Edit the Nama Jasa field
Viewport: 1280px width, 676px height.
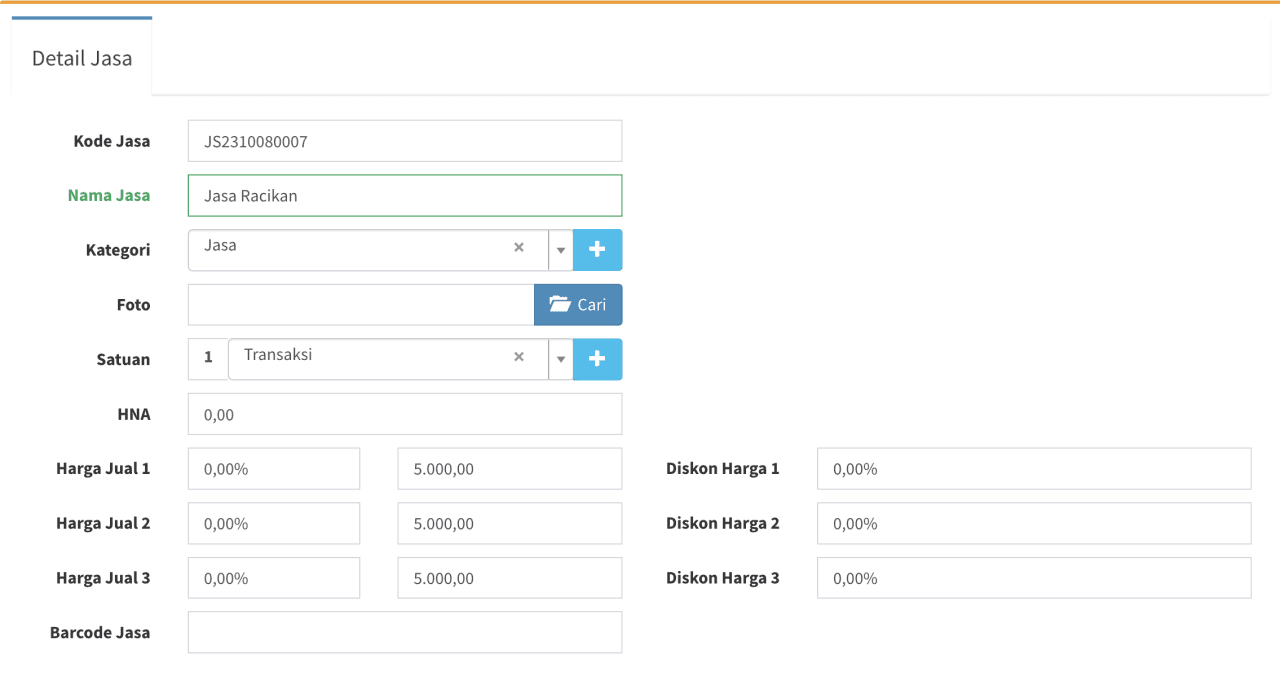click(405, 196)
